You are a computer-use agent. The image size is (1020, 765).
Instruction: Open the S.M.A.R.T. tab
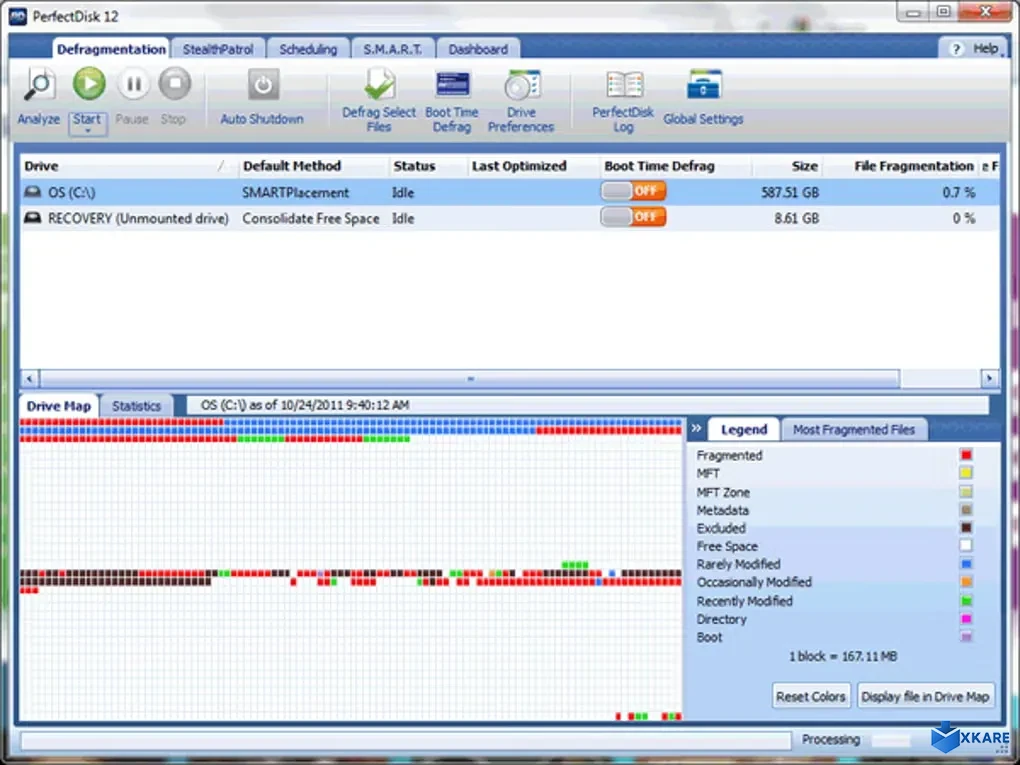tap(392, 49)
